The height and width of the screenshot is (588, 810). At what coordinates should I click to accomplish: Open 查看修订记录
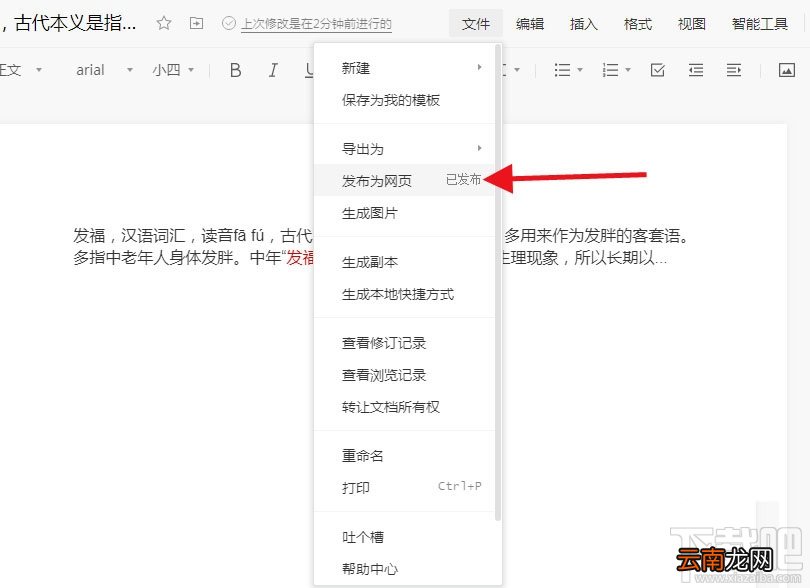coord(404,343)
